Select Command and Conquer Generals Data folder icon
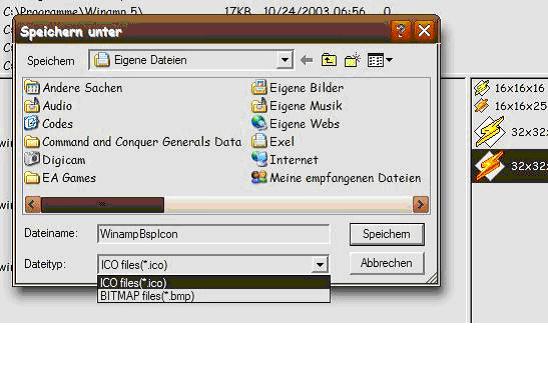548x384 pixels. coord(32,142)
